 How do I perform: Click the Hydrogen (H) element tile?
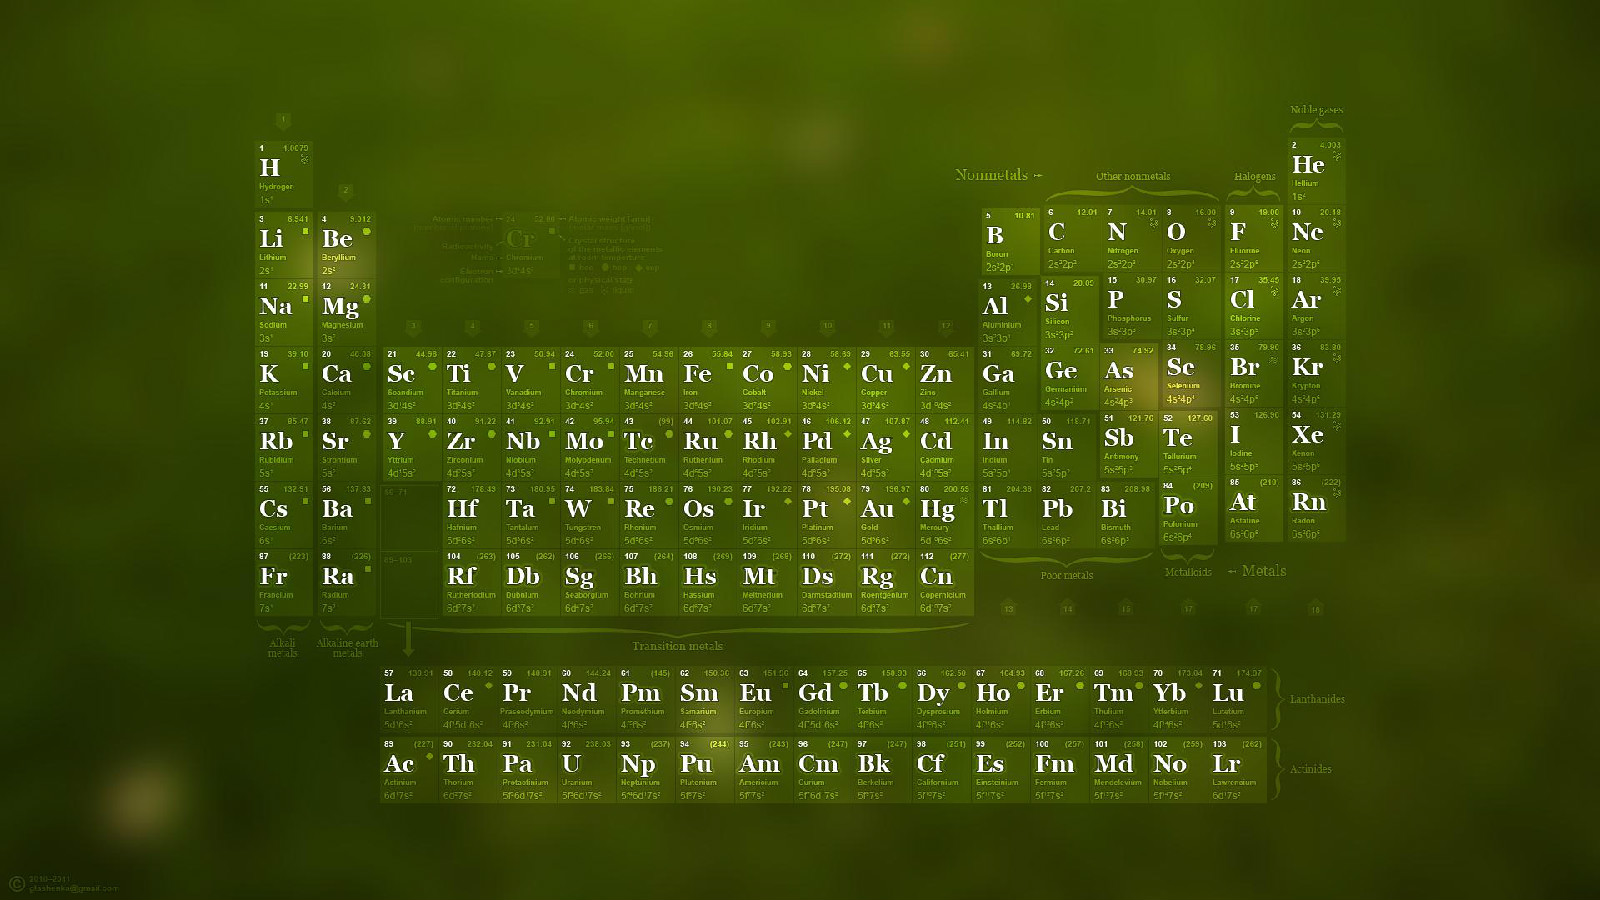pos(284,174)
